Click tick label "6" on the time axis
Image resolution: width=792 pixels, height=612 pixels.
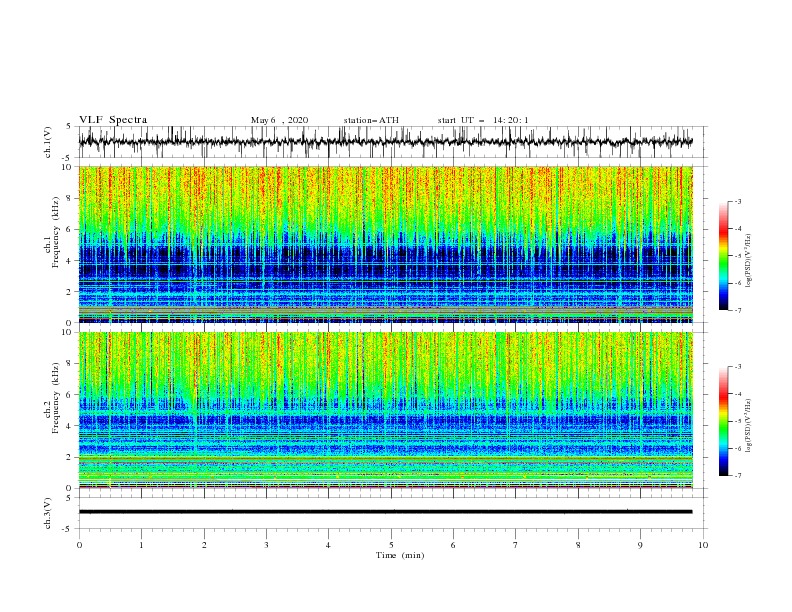coord(453,545)
